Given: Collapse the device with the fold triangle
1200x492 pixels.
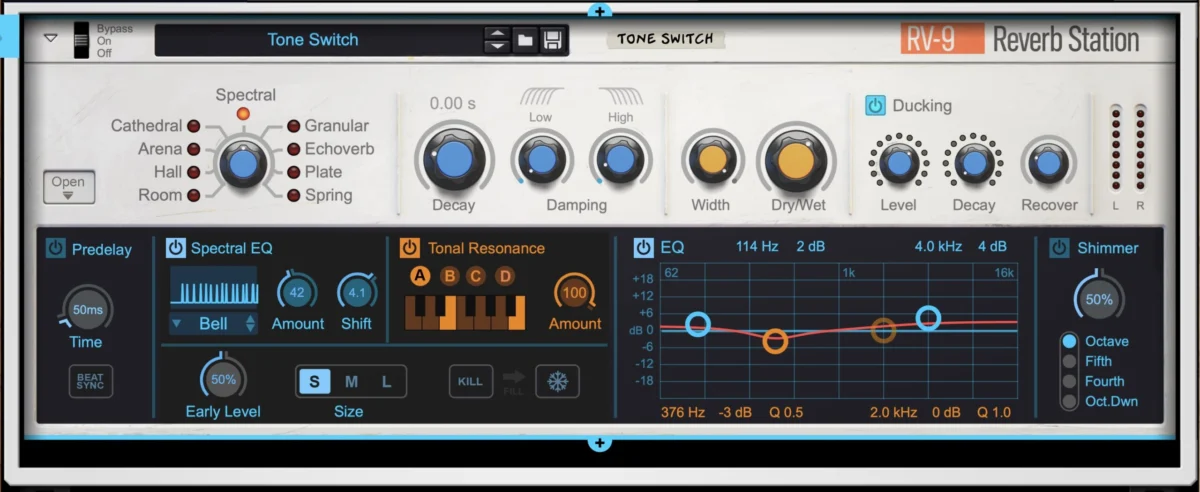Looking at the screenshot, I should pos(50,39).
